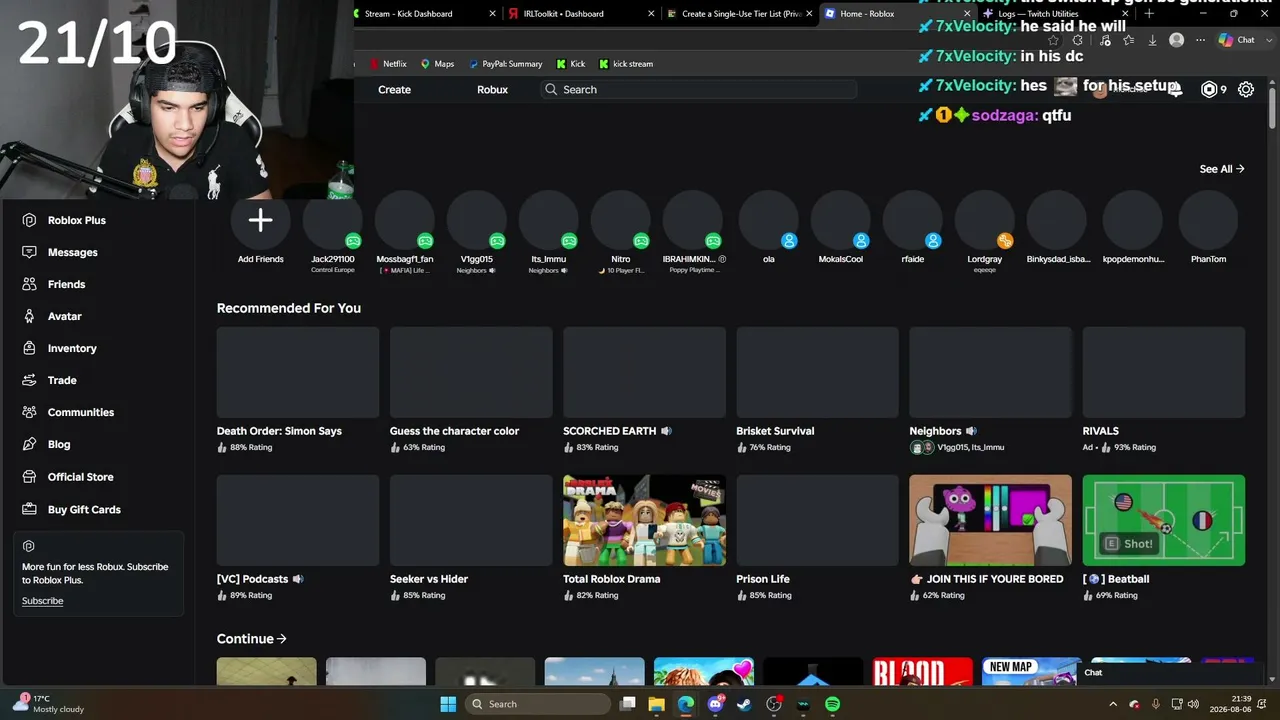Open Spotify from the taskbar

[x=832, y=704]
